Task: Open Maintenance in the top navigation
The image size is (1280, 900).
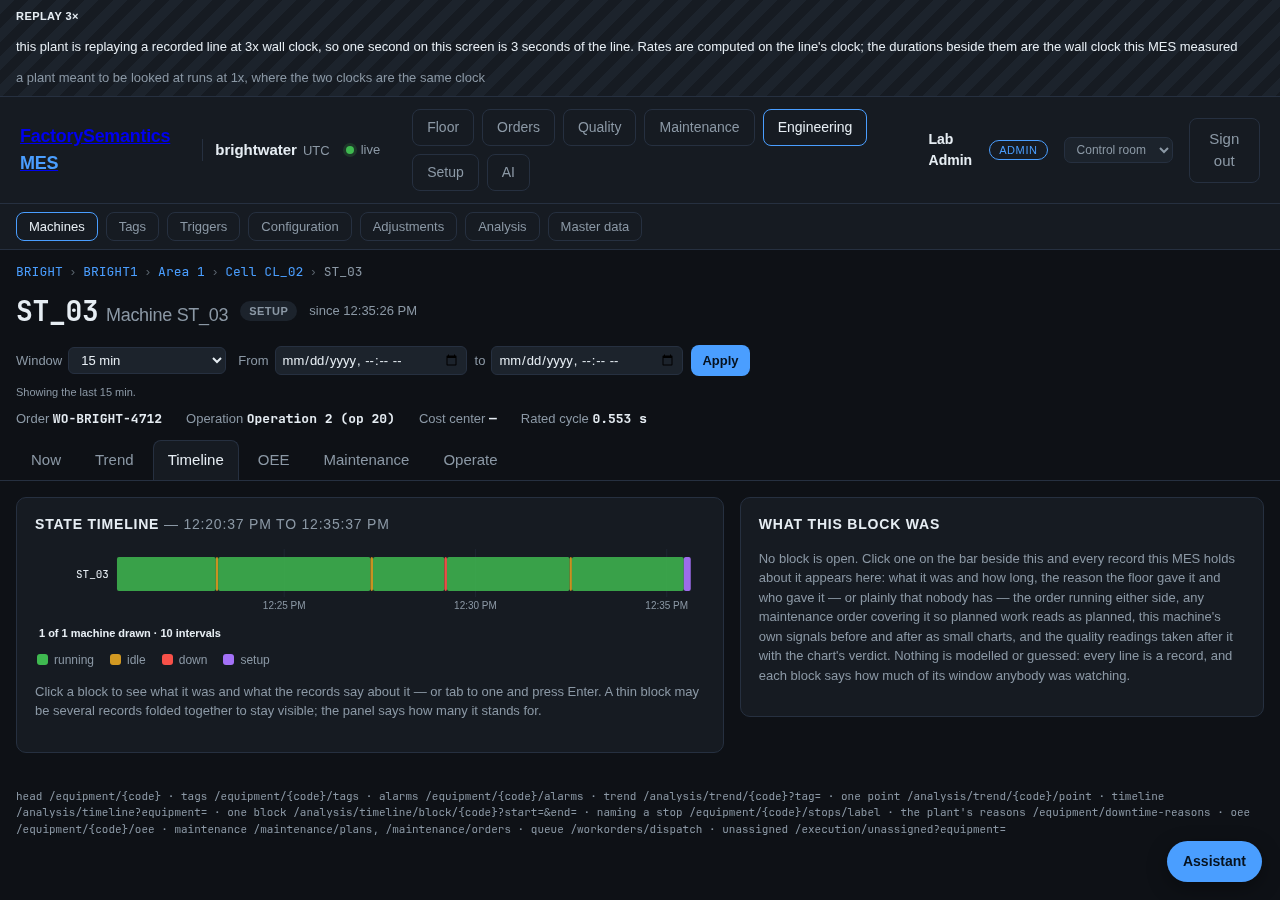Action: click(x=699, y=127)
